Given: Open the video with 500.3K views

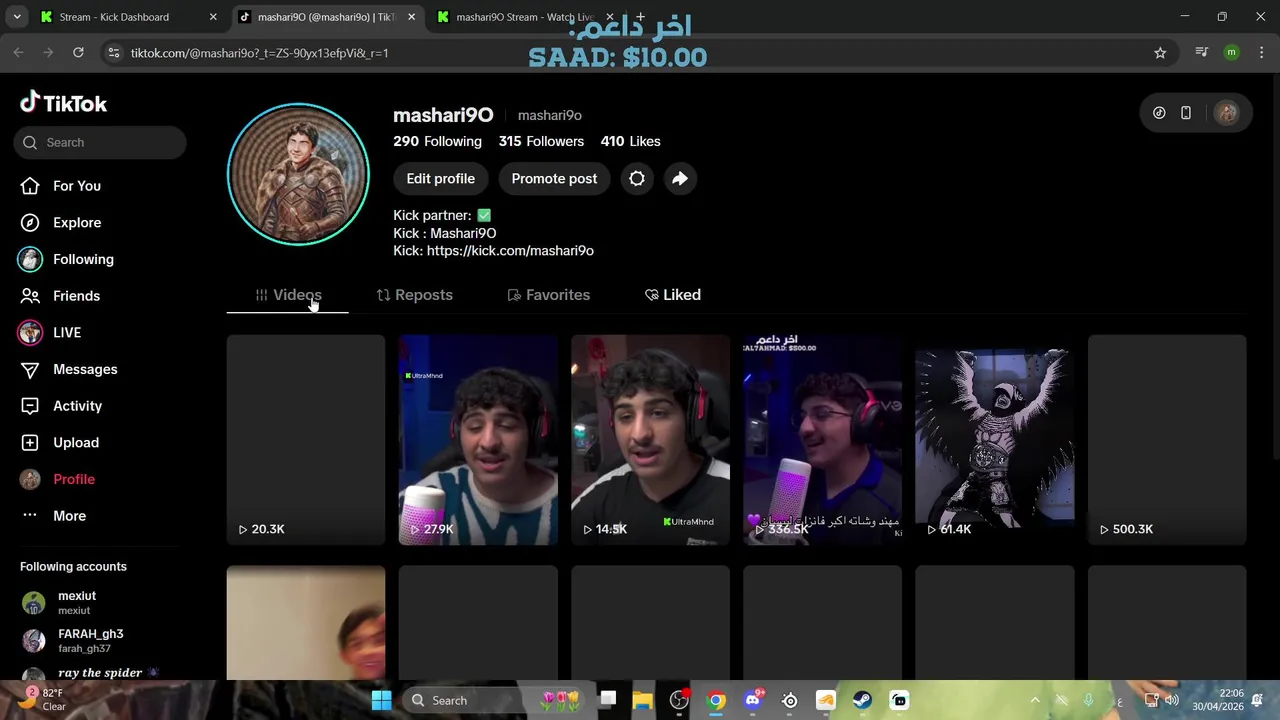Looking at the screenshot, I should (x=1167, y=440).
